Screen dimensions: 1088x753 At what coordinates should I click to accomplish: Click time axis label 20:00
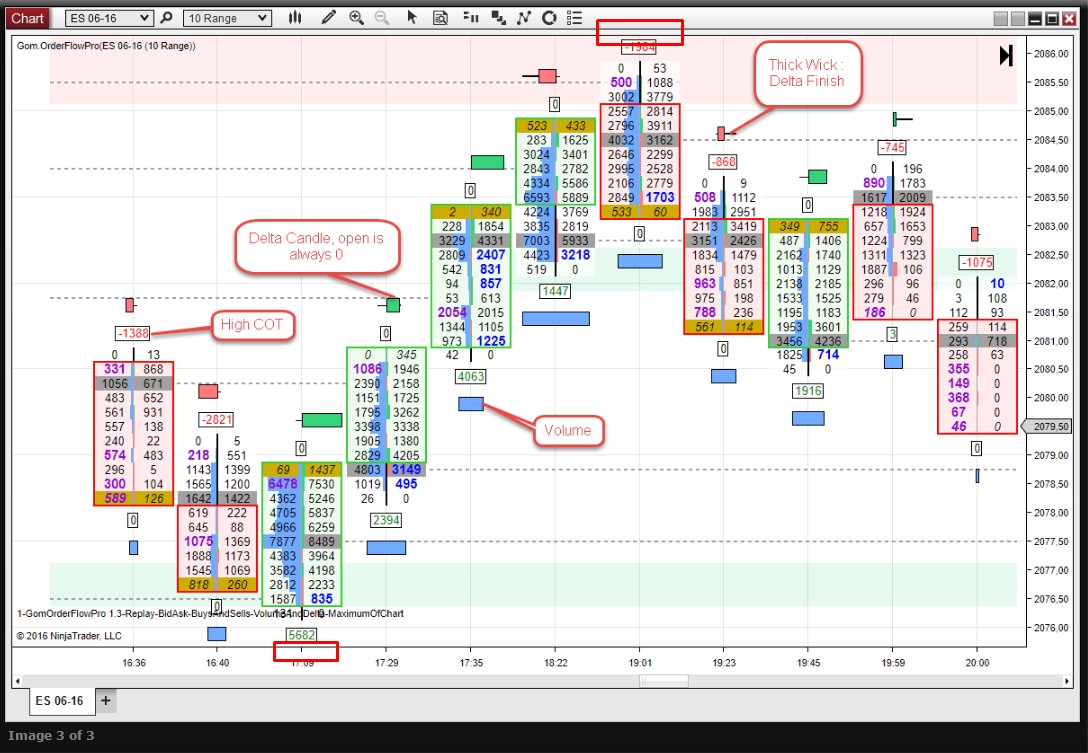click(x=977, y=663)
